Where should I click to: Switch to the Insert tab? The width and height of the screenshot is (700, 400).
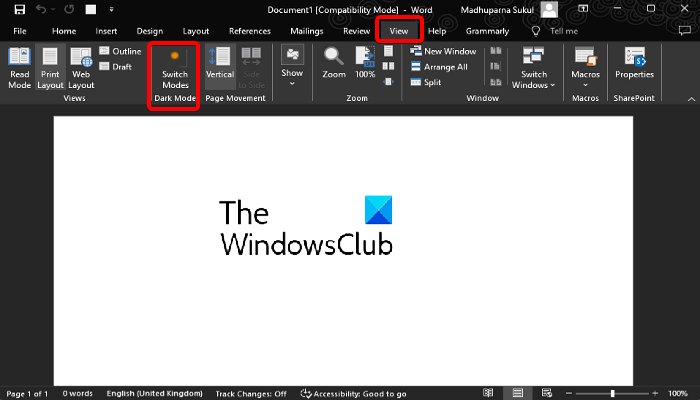(x=106, y=31)
